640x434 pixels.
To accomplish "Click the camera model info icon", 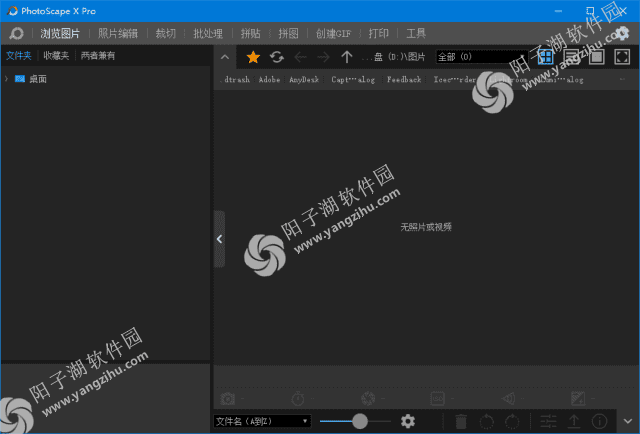I will coord(228,398).
